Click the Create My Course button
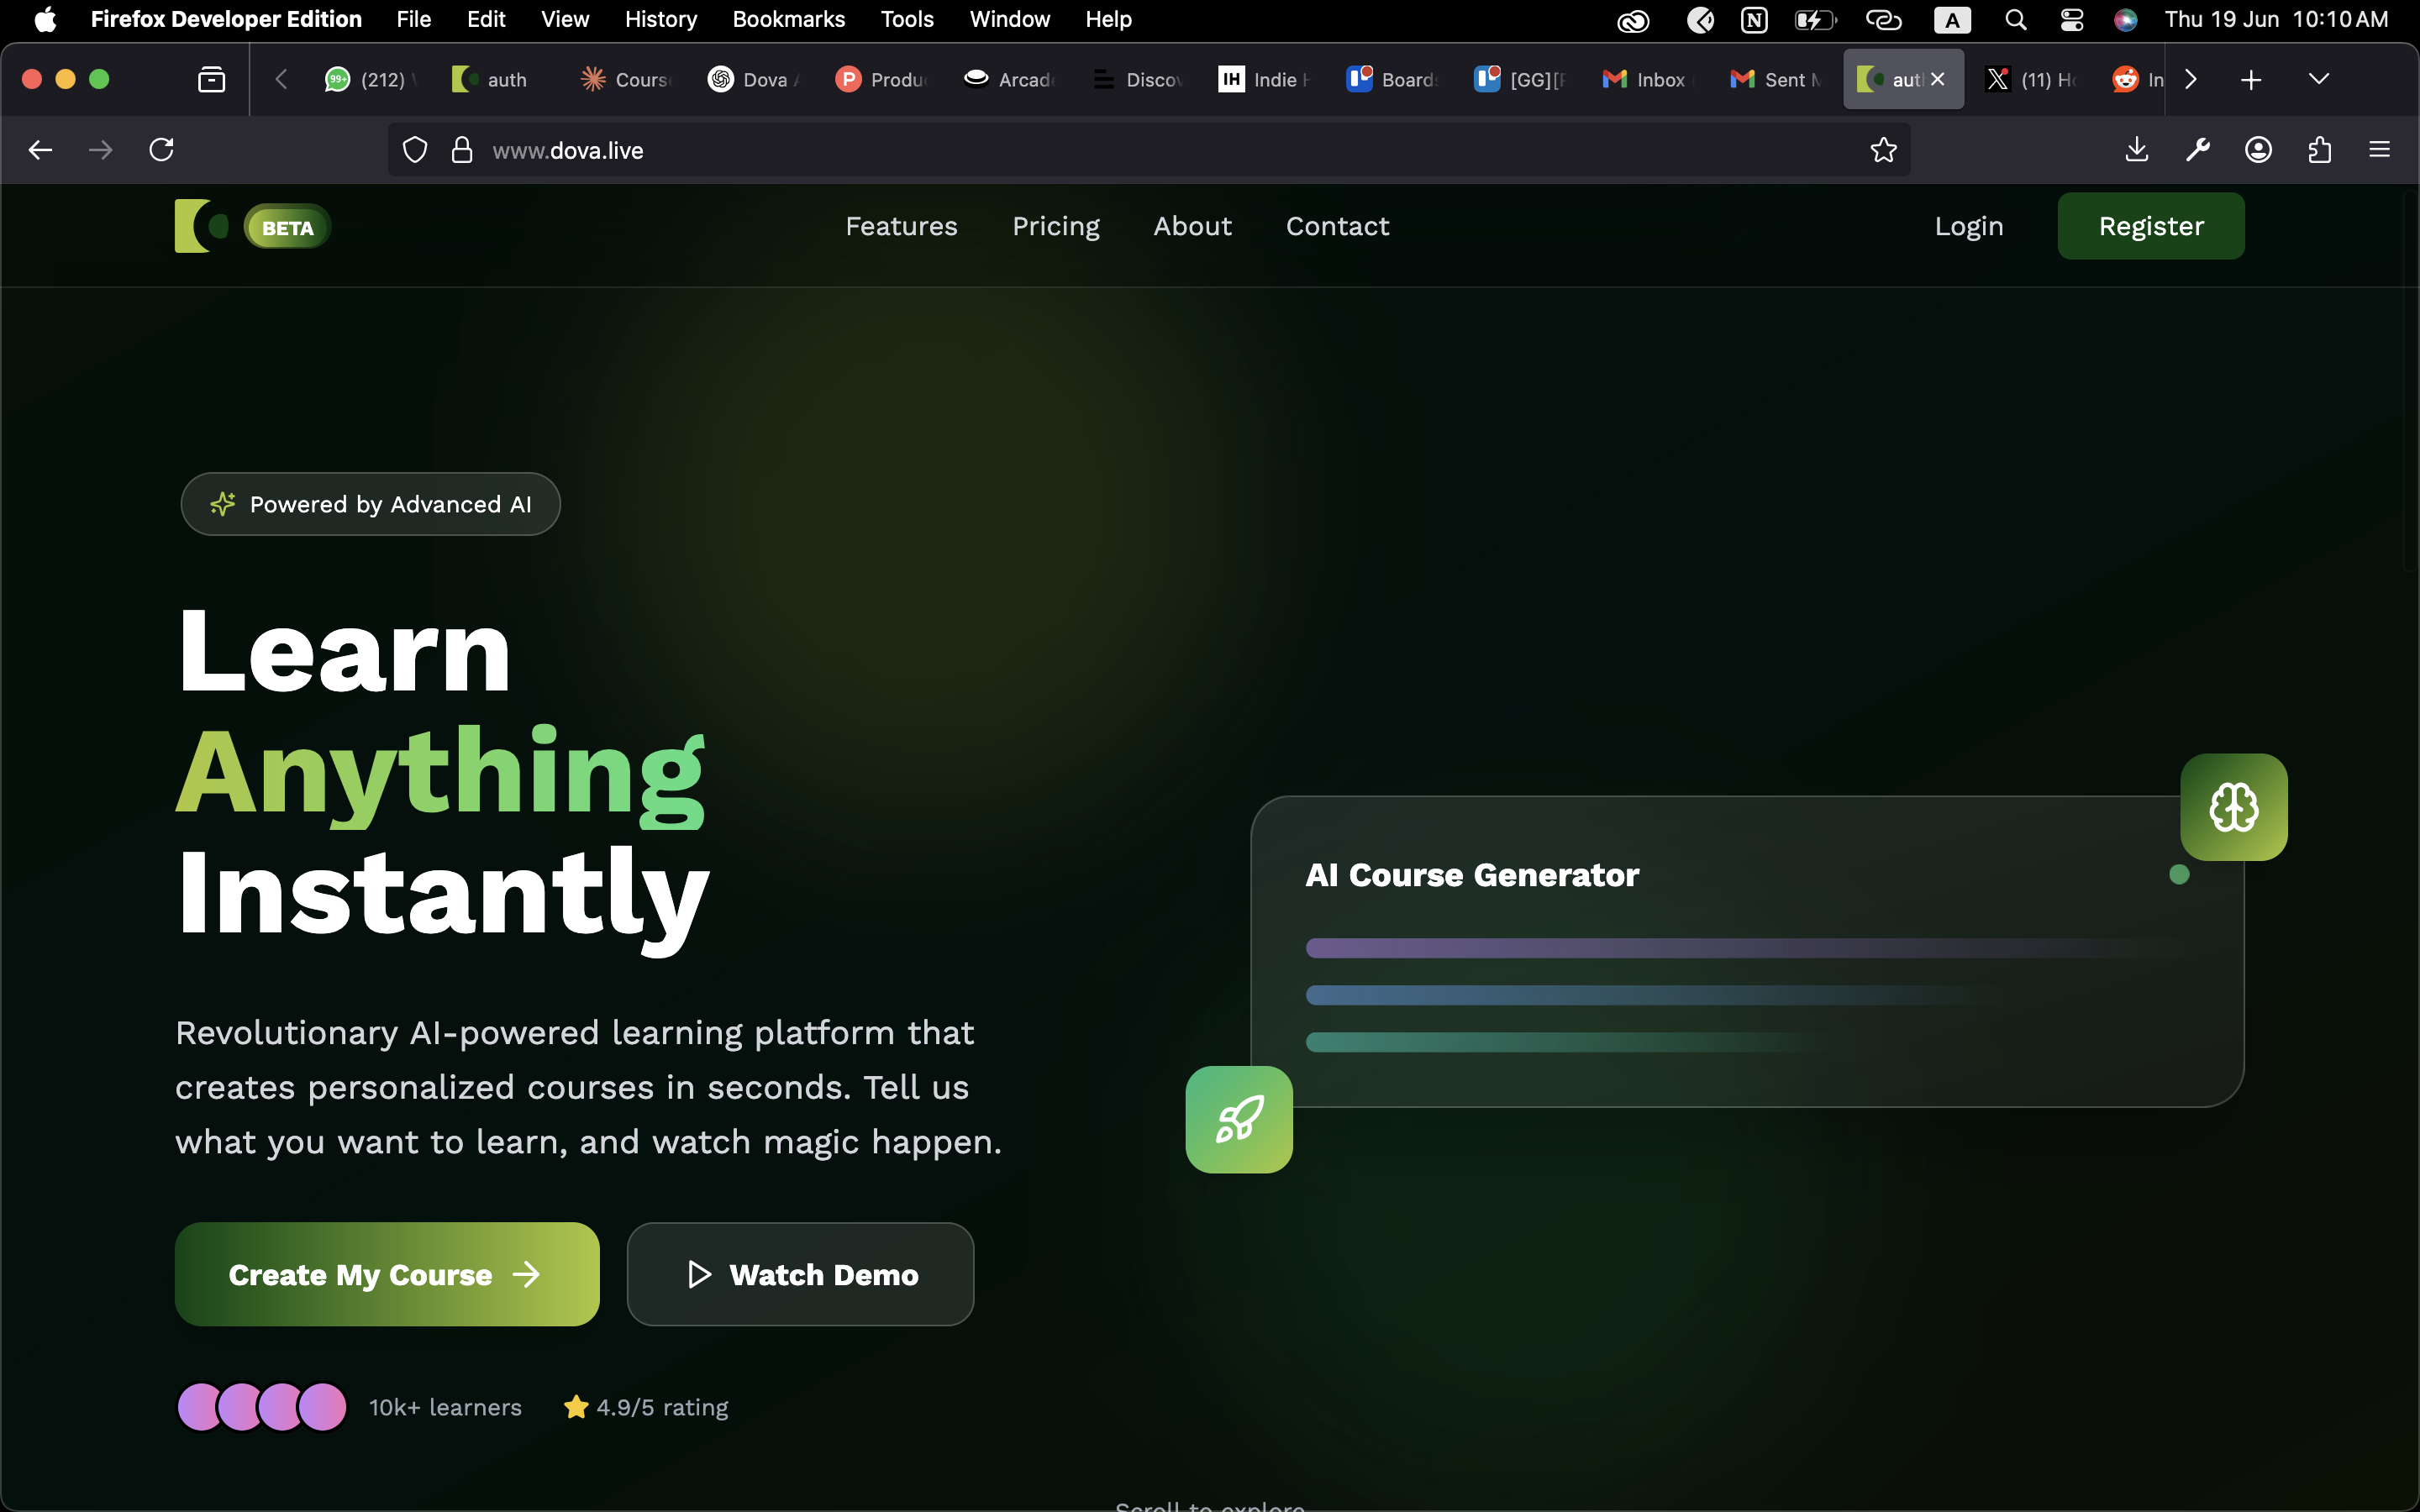Viewport: 2420px width, 1512px height. 387,1274
